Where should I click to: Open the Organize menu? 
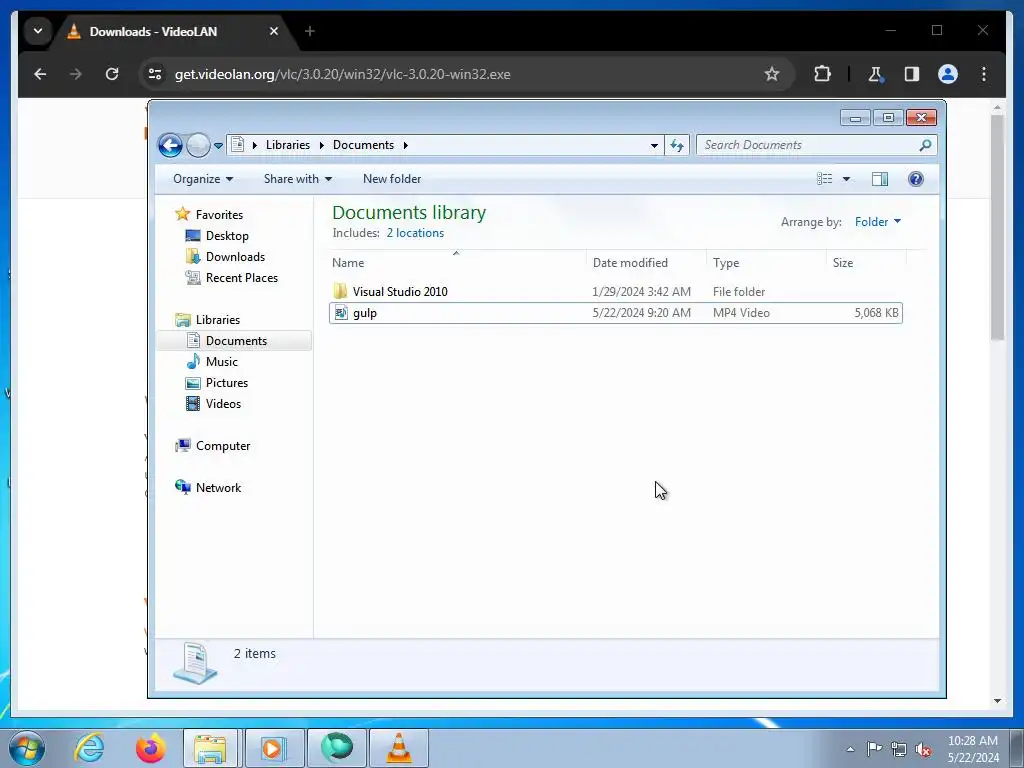(x=202, y=179)
